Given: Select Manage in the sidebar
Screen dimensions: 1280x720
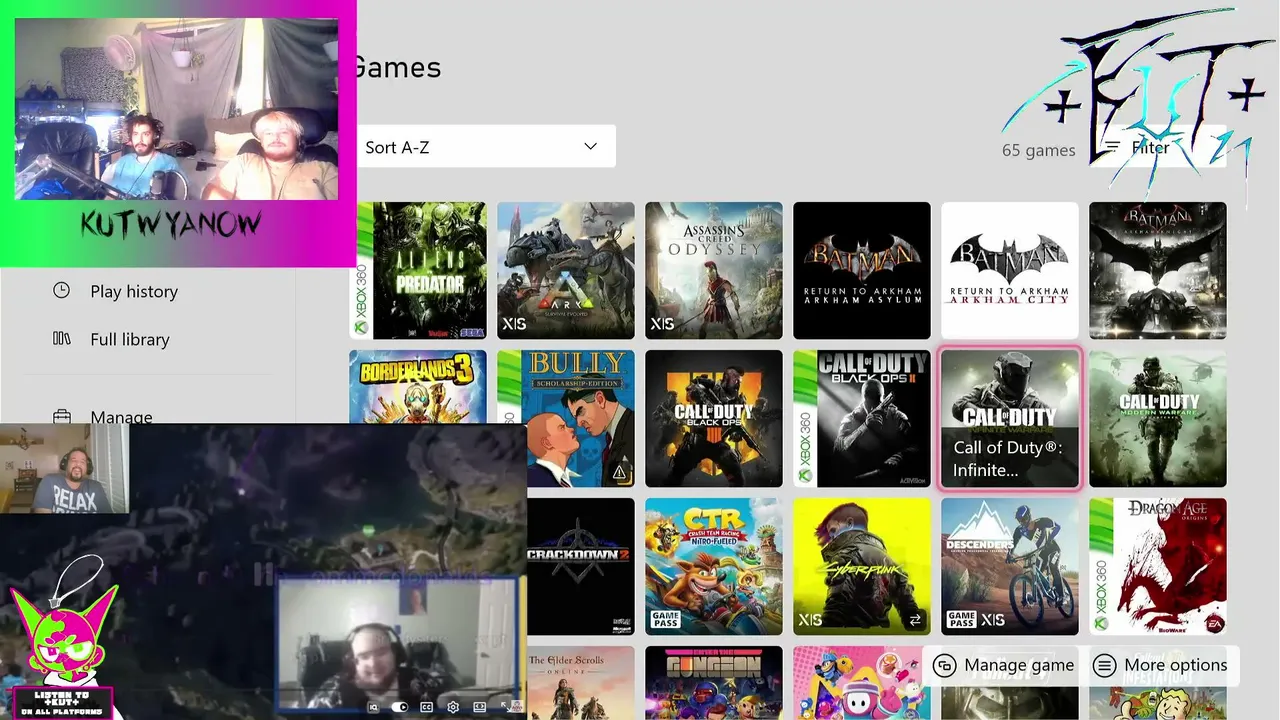Looking at the screenshot, I should point(121,417).
